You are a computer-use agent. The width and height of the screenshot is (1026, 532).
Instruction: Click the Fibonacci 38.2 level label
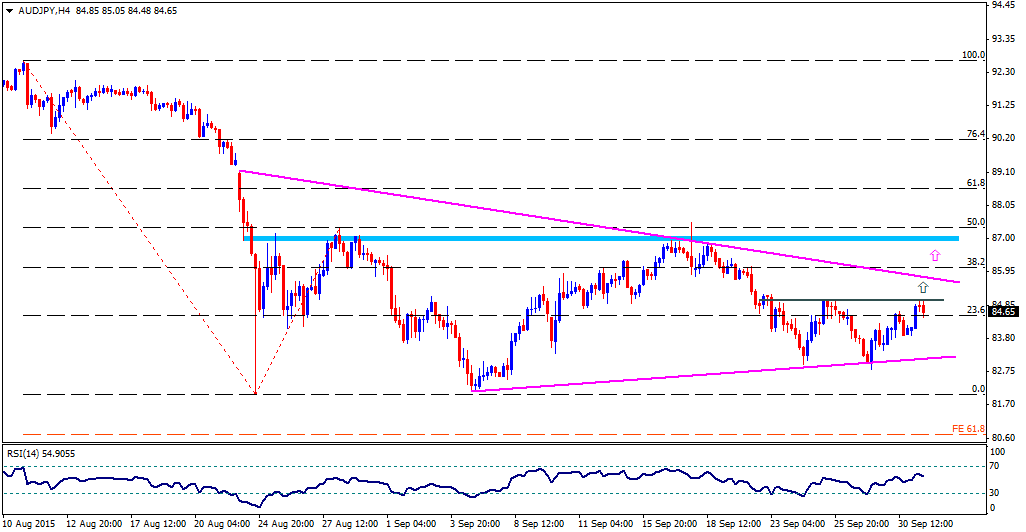[x=976, y=262]
